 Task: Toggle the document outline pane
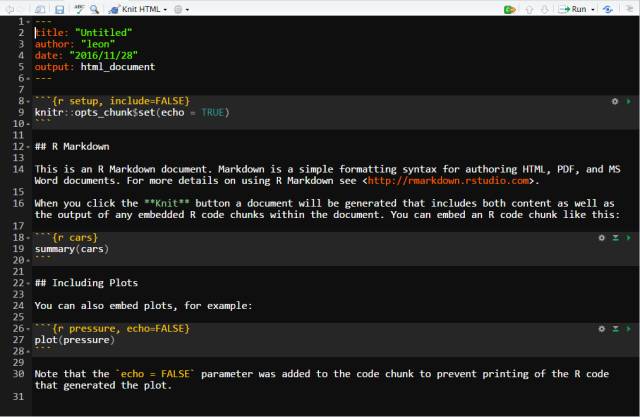(x=629, y=9)
